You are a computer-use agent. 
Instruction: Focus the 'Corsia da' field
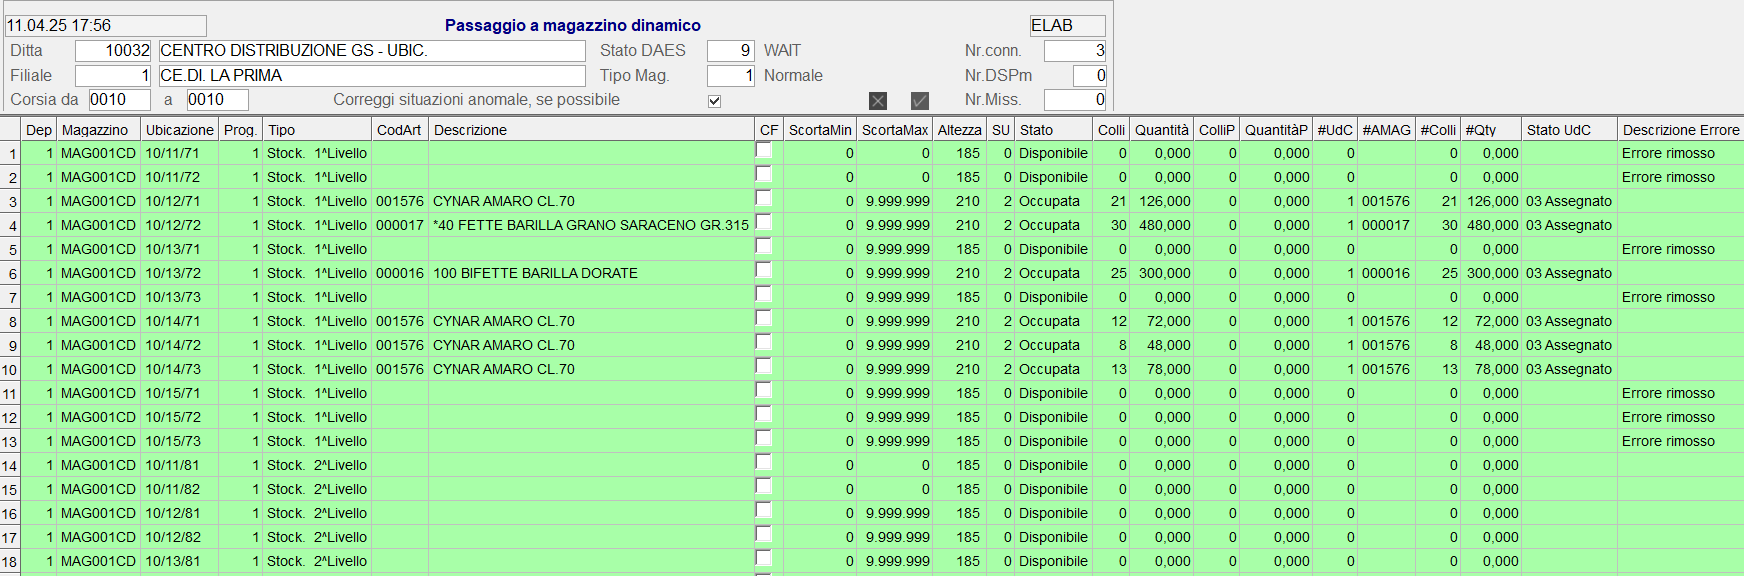(x=119, y=100)
